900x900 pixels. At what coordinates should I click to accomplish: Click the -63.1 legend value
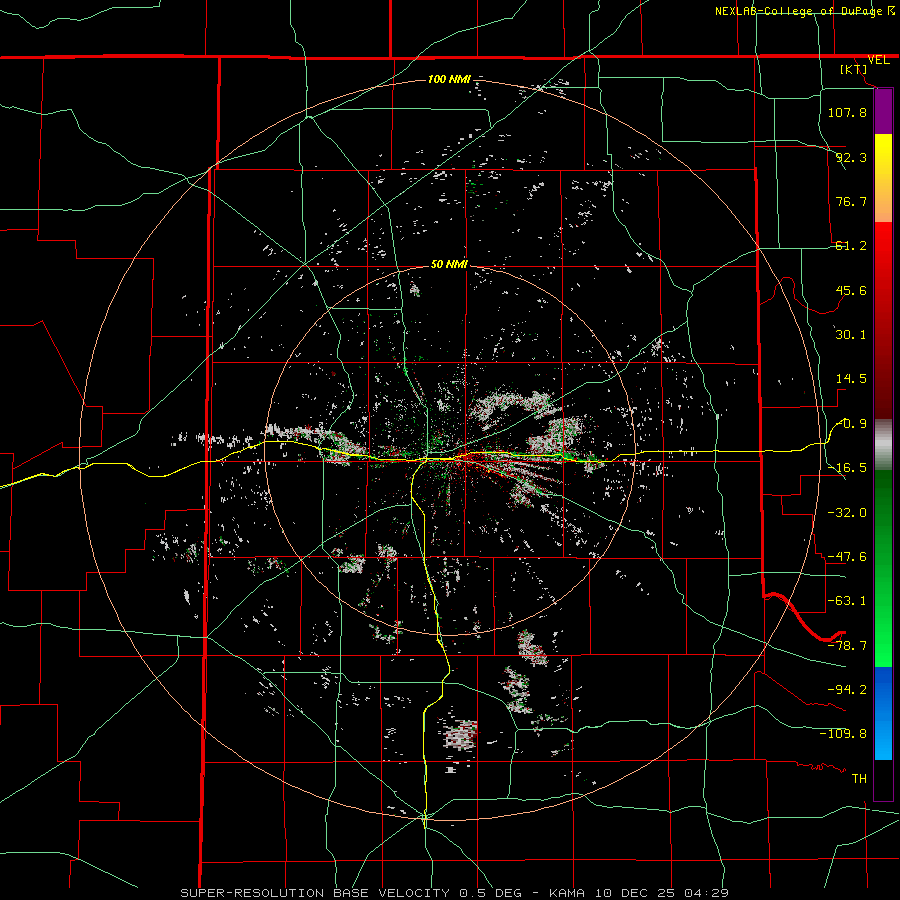pos(847,601)
